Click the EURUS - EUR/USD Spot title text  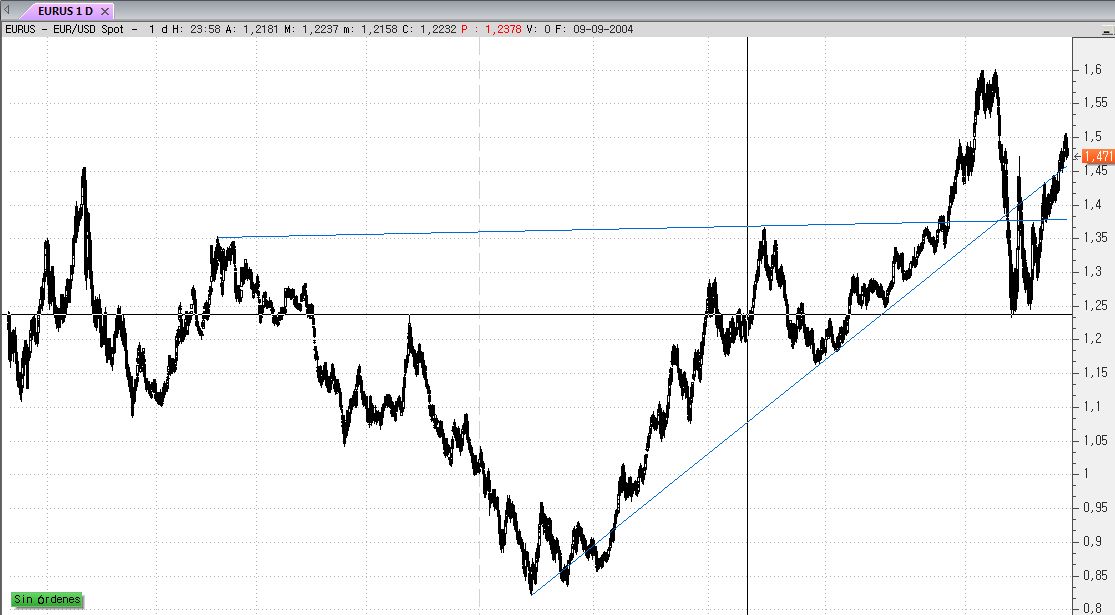pyautogui.click(x=64, y=29)
